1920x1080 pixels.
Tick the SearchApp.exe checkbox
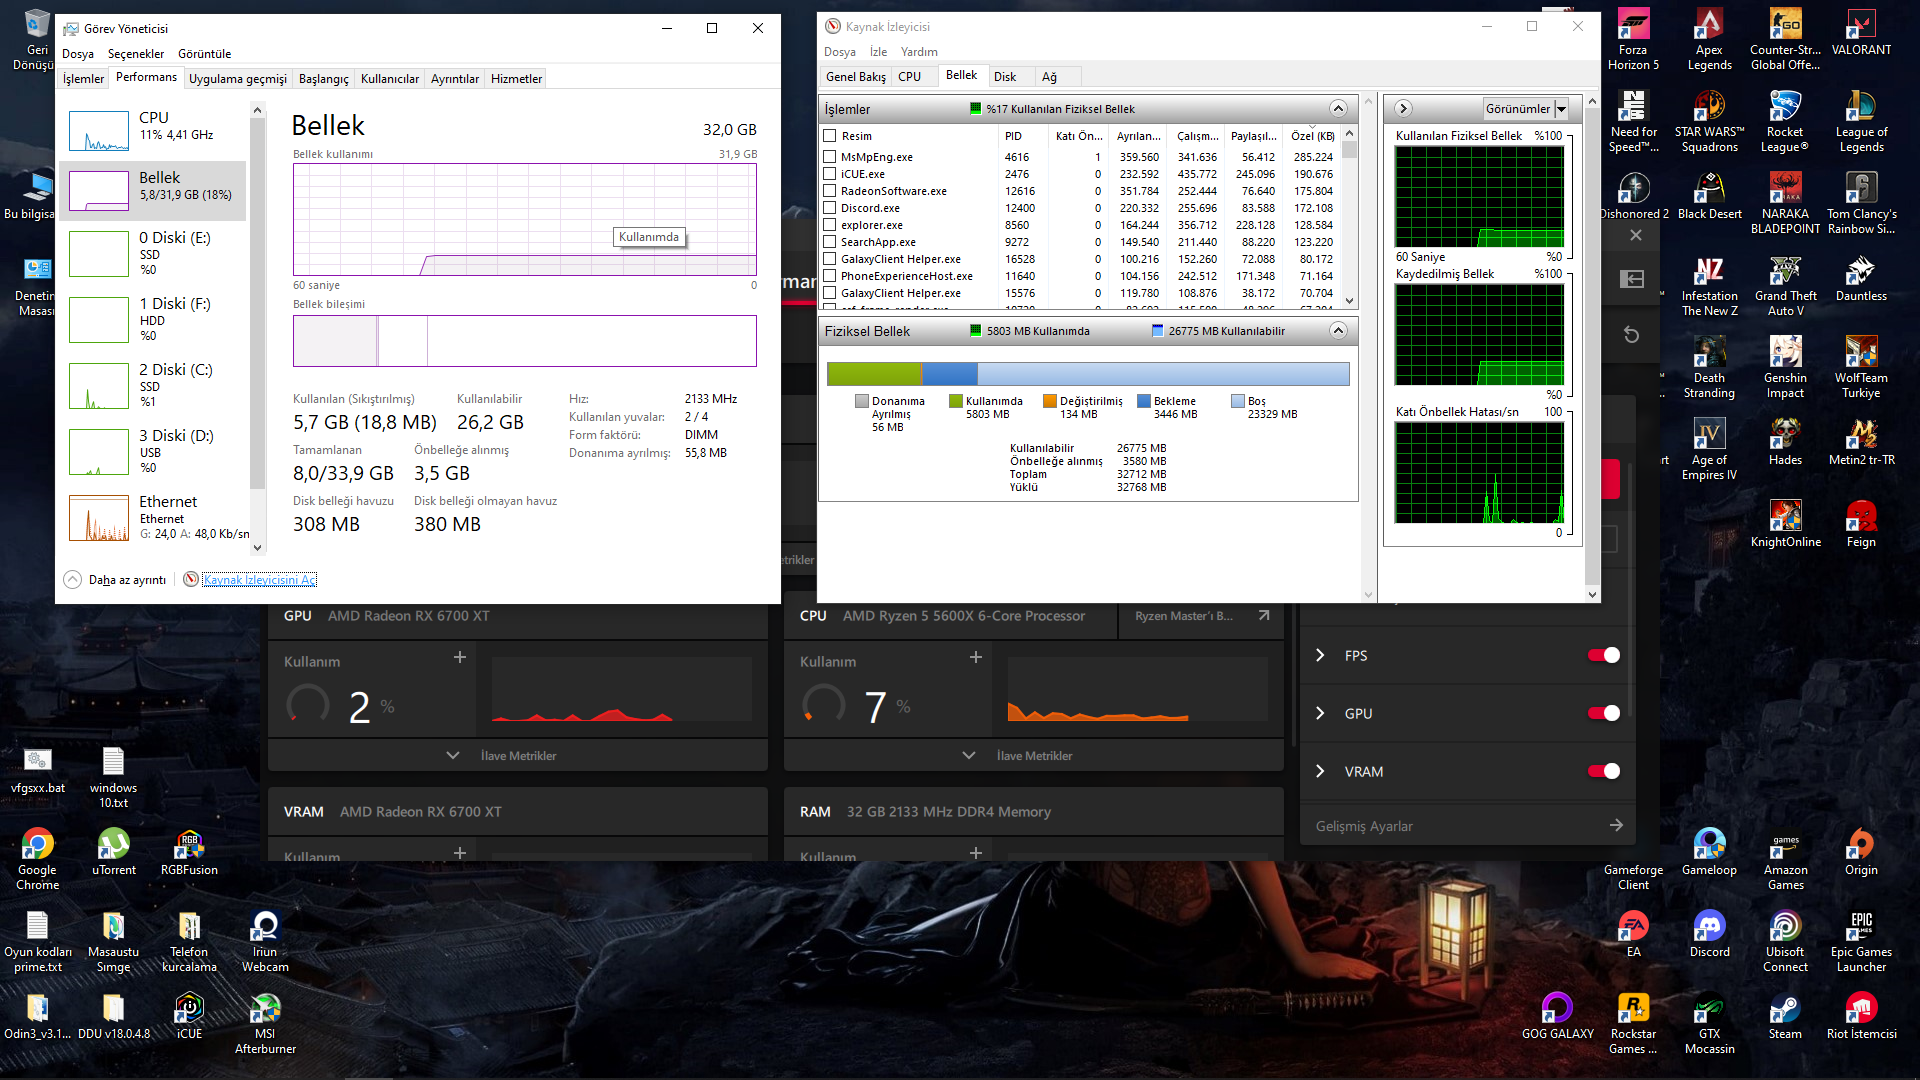click(x=829, y=242)
